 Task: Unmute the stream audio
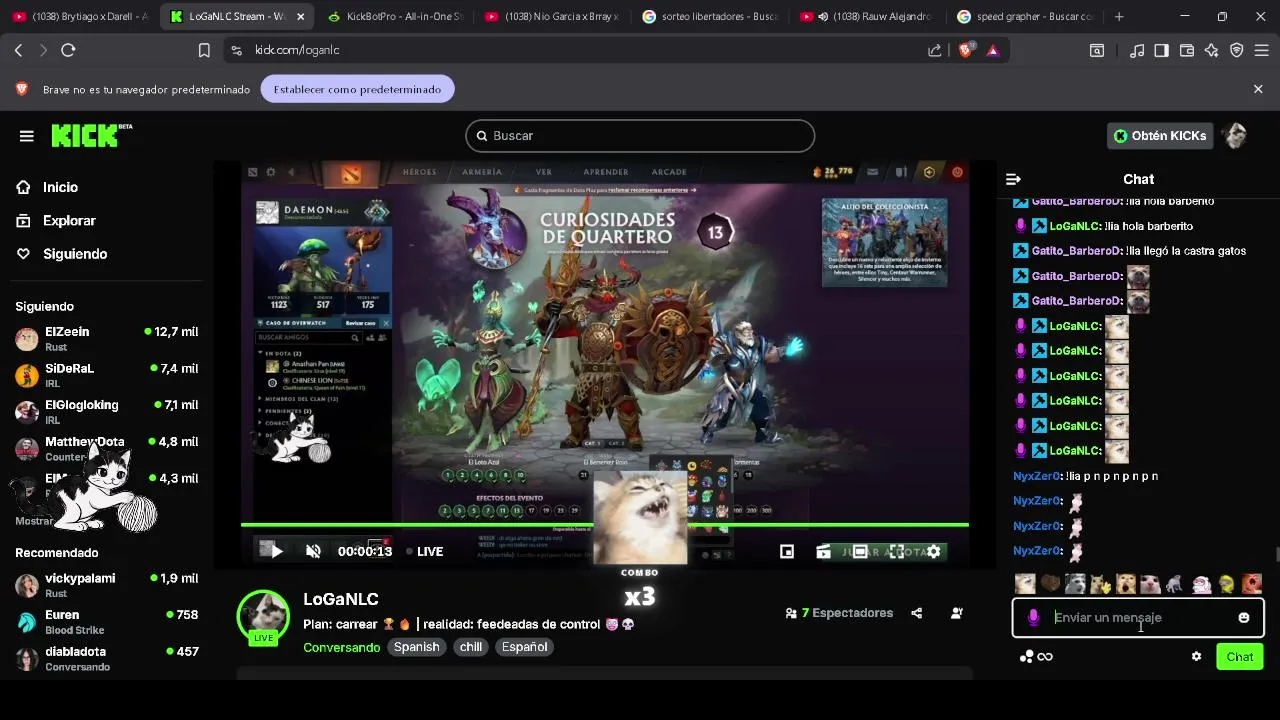[313, 551]
